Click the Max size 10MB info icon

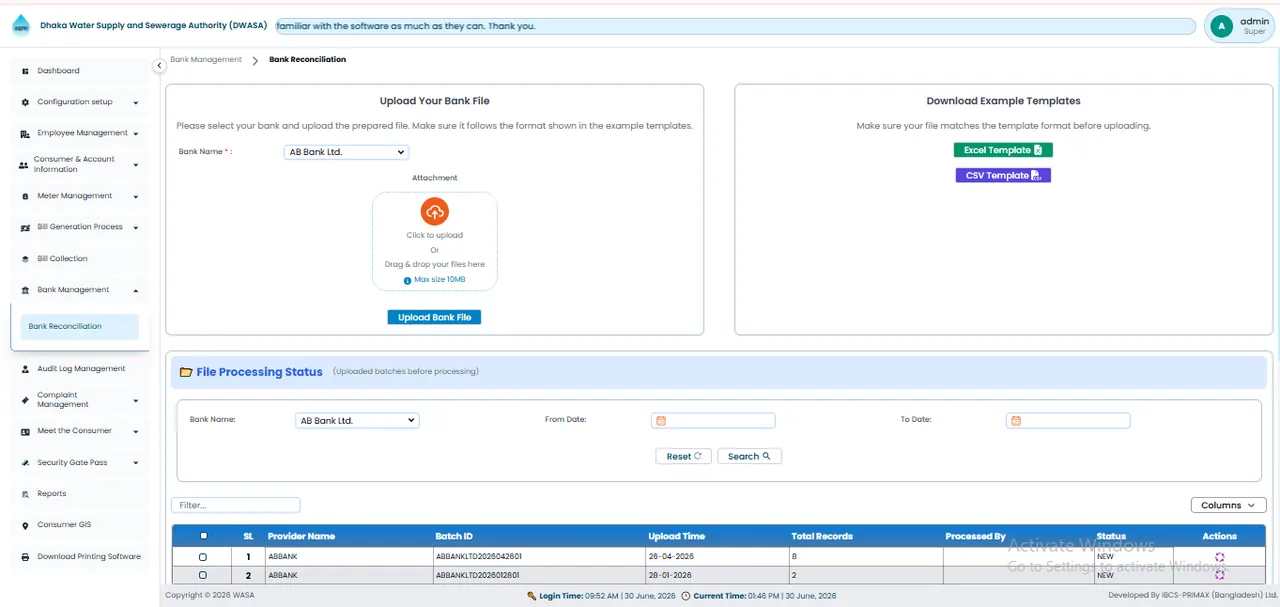pos(407,281)
